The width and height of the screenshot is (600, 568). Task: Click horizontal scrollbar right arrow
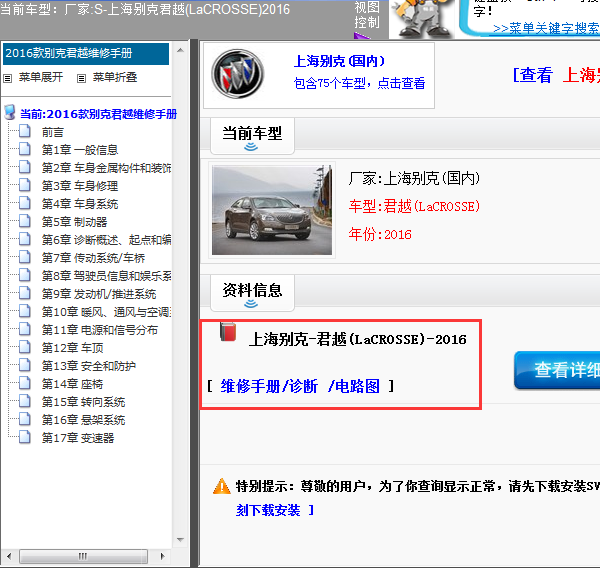(x=163, y=556)
